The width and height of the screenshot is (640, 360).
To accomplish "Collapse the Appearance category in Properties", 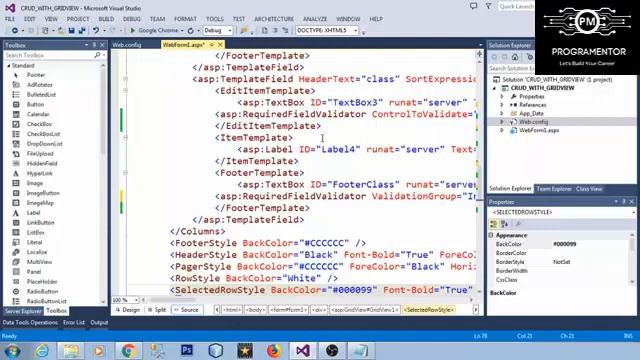I will point(491,236).
